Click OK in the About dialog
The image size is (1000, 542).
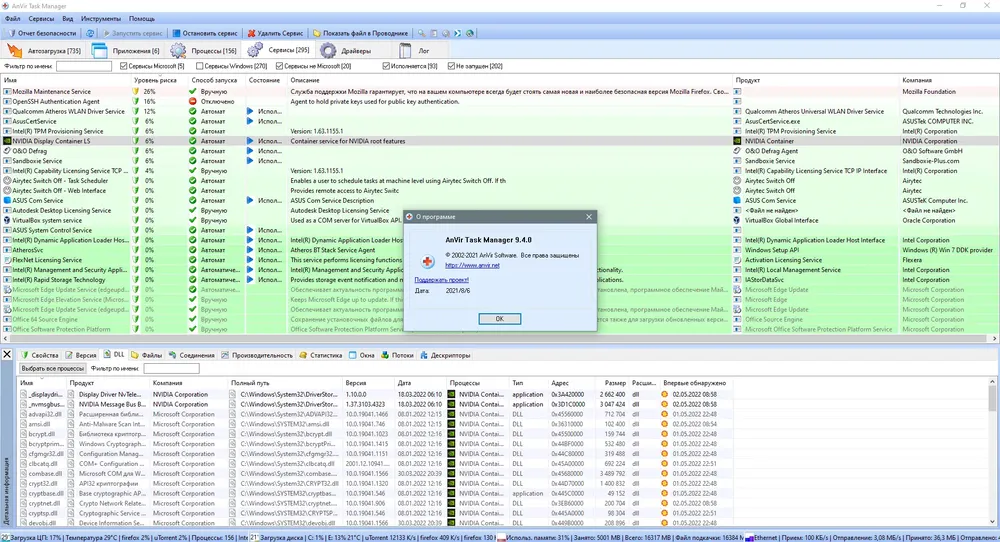pyautogui.click(x=499, y=319)
